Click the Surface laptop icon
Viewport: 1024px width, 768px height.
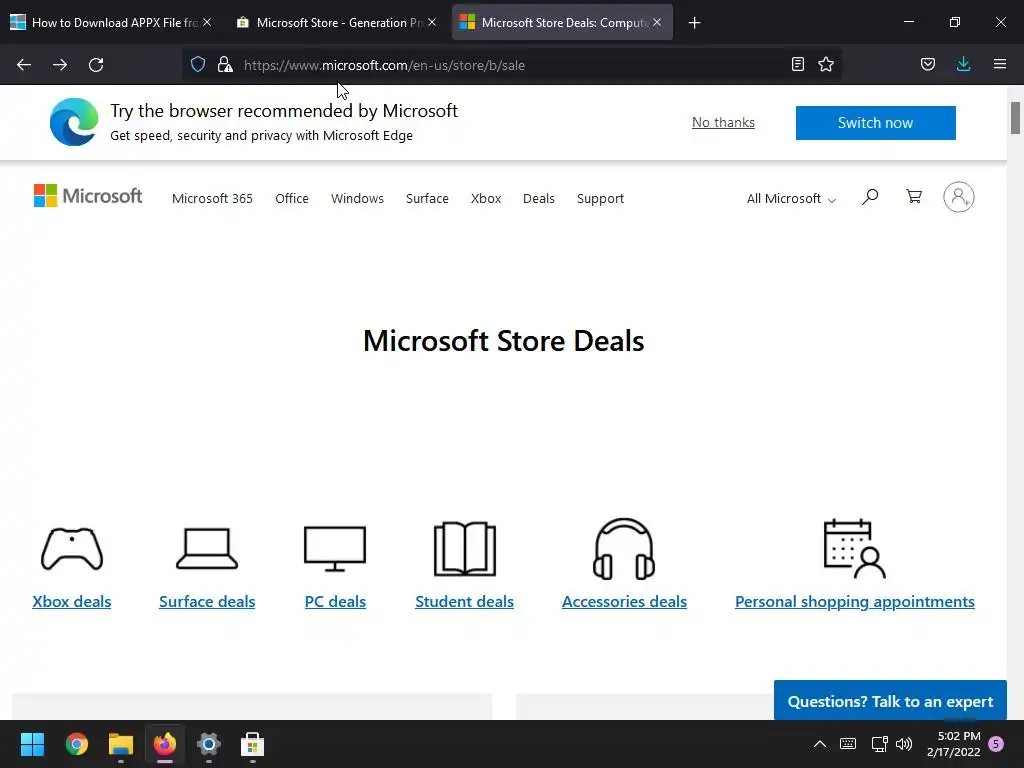[207, 549]
